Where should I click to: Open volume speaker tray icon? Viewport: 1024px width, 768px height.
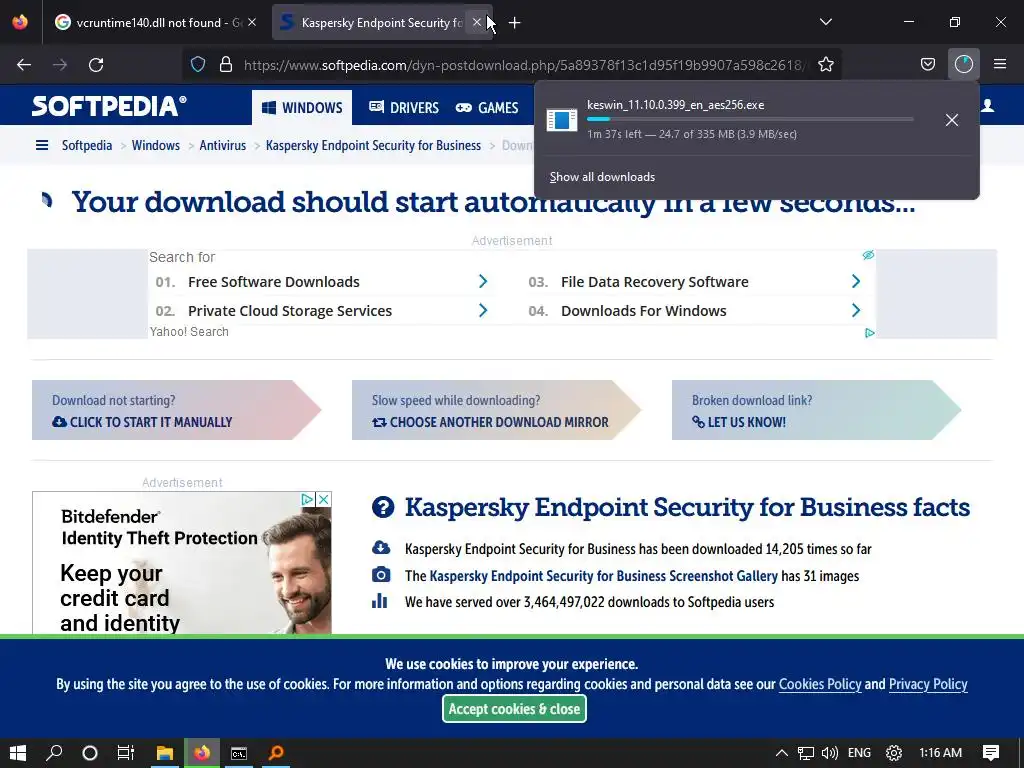click(x=829, y=753)
